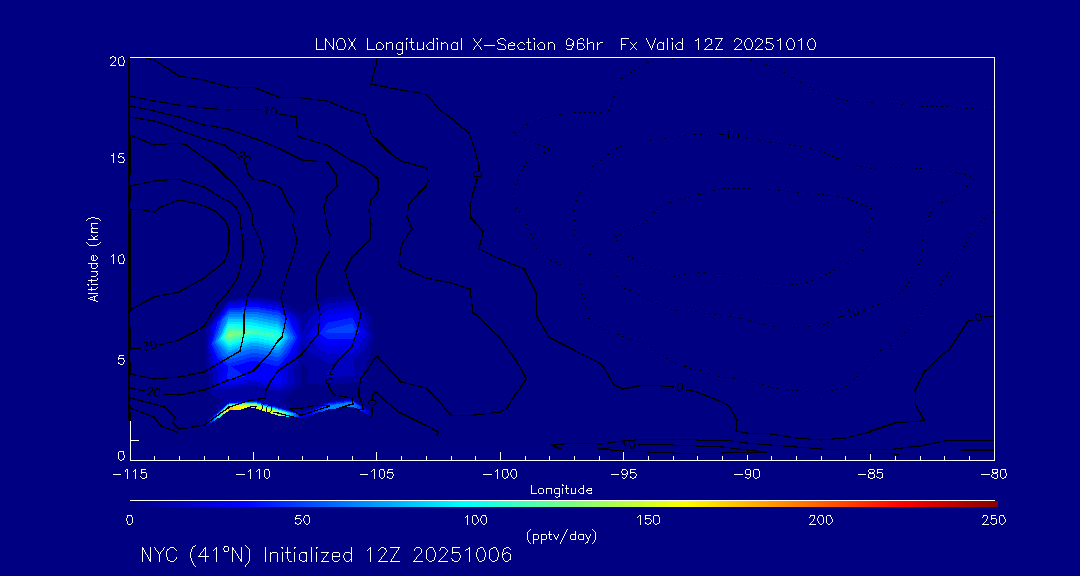Screen dimensions: 1080x576
Task: Click the "(pptv/day)" units label
Action: 561,536
